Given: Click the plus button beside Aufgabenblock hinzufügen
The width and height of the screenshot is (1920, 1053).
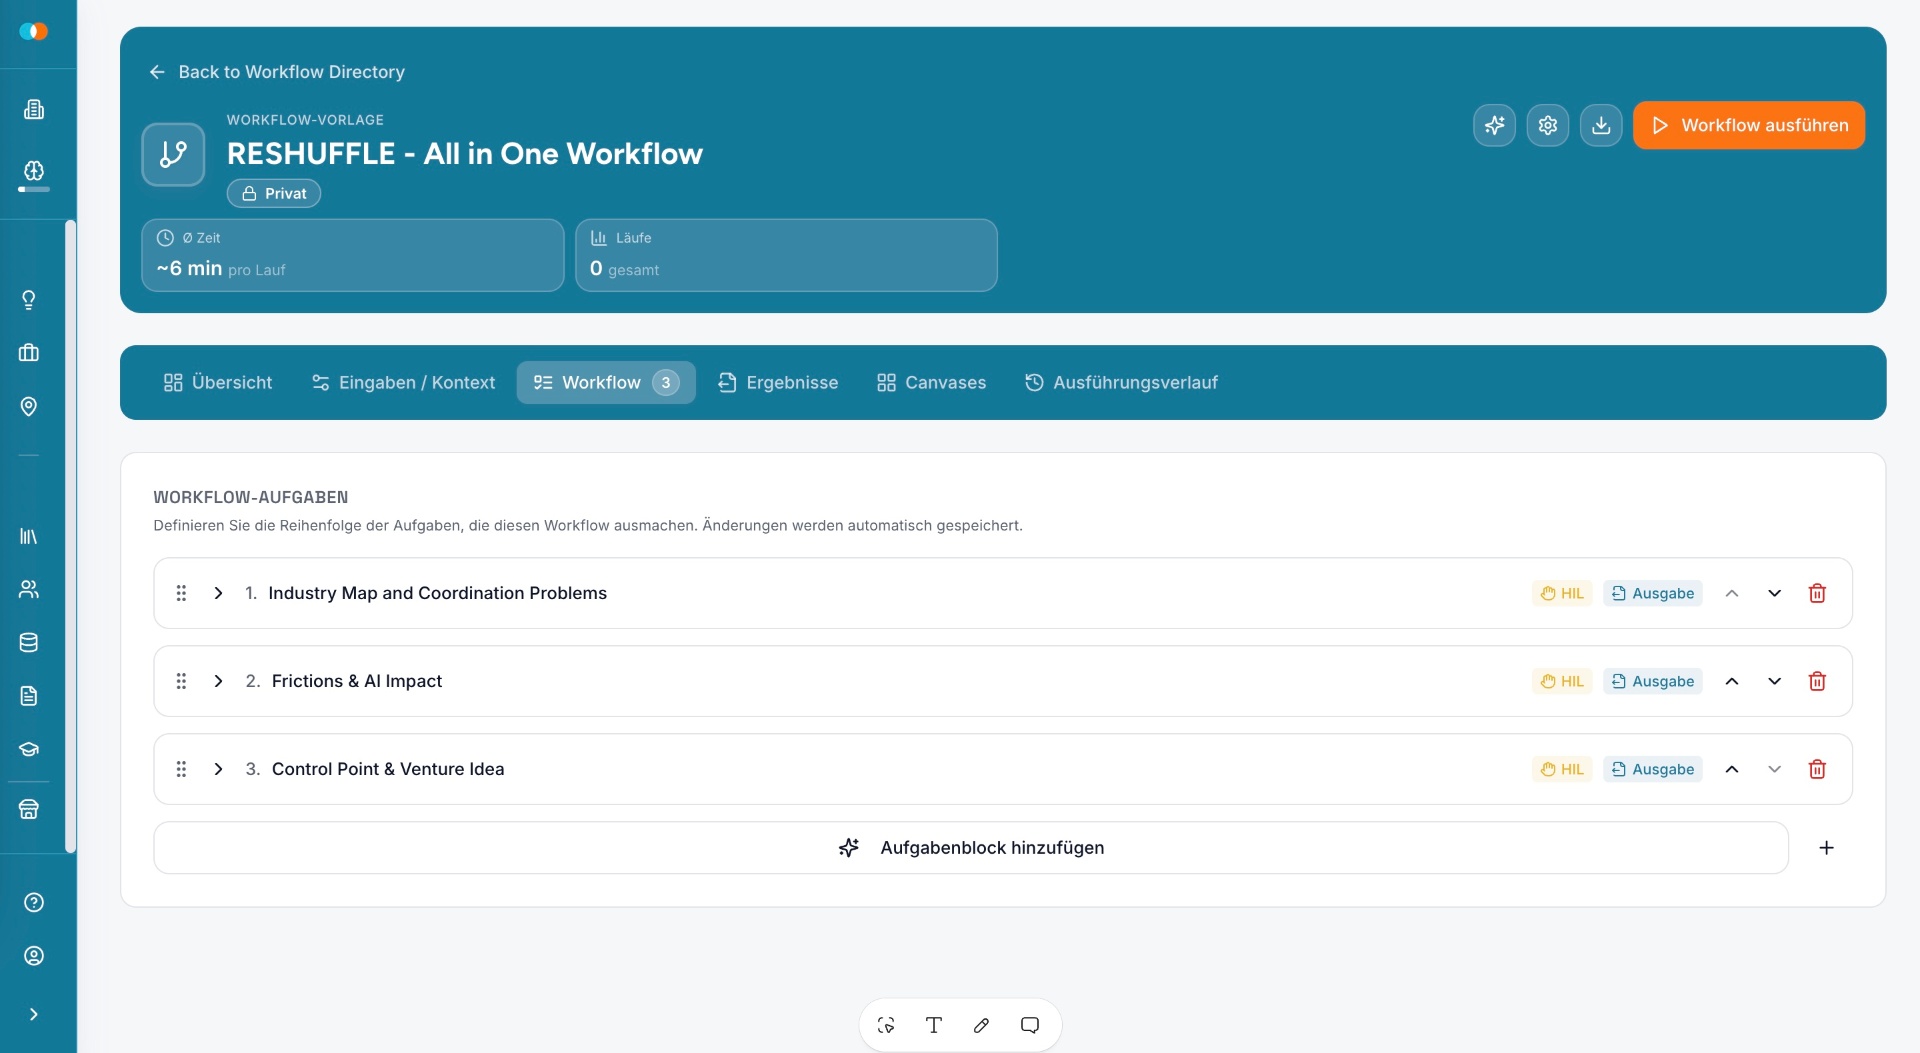Looking at the screenshot, I should [1826, 848].
